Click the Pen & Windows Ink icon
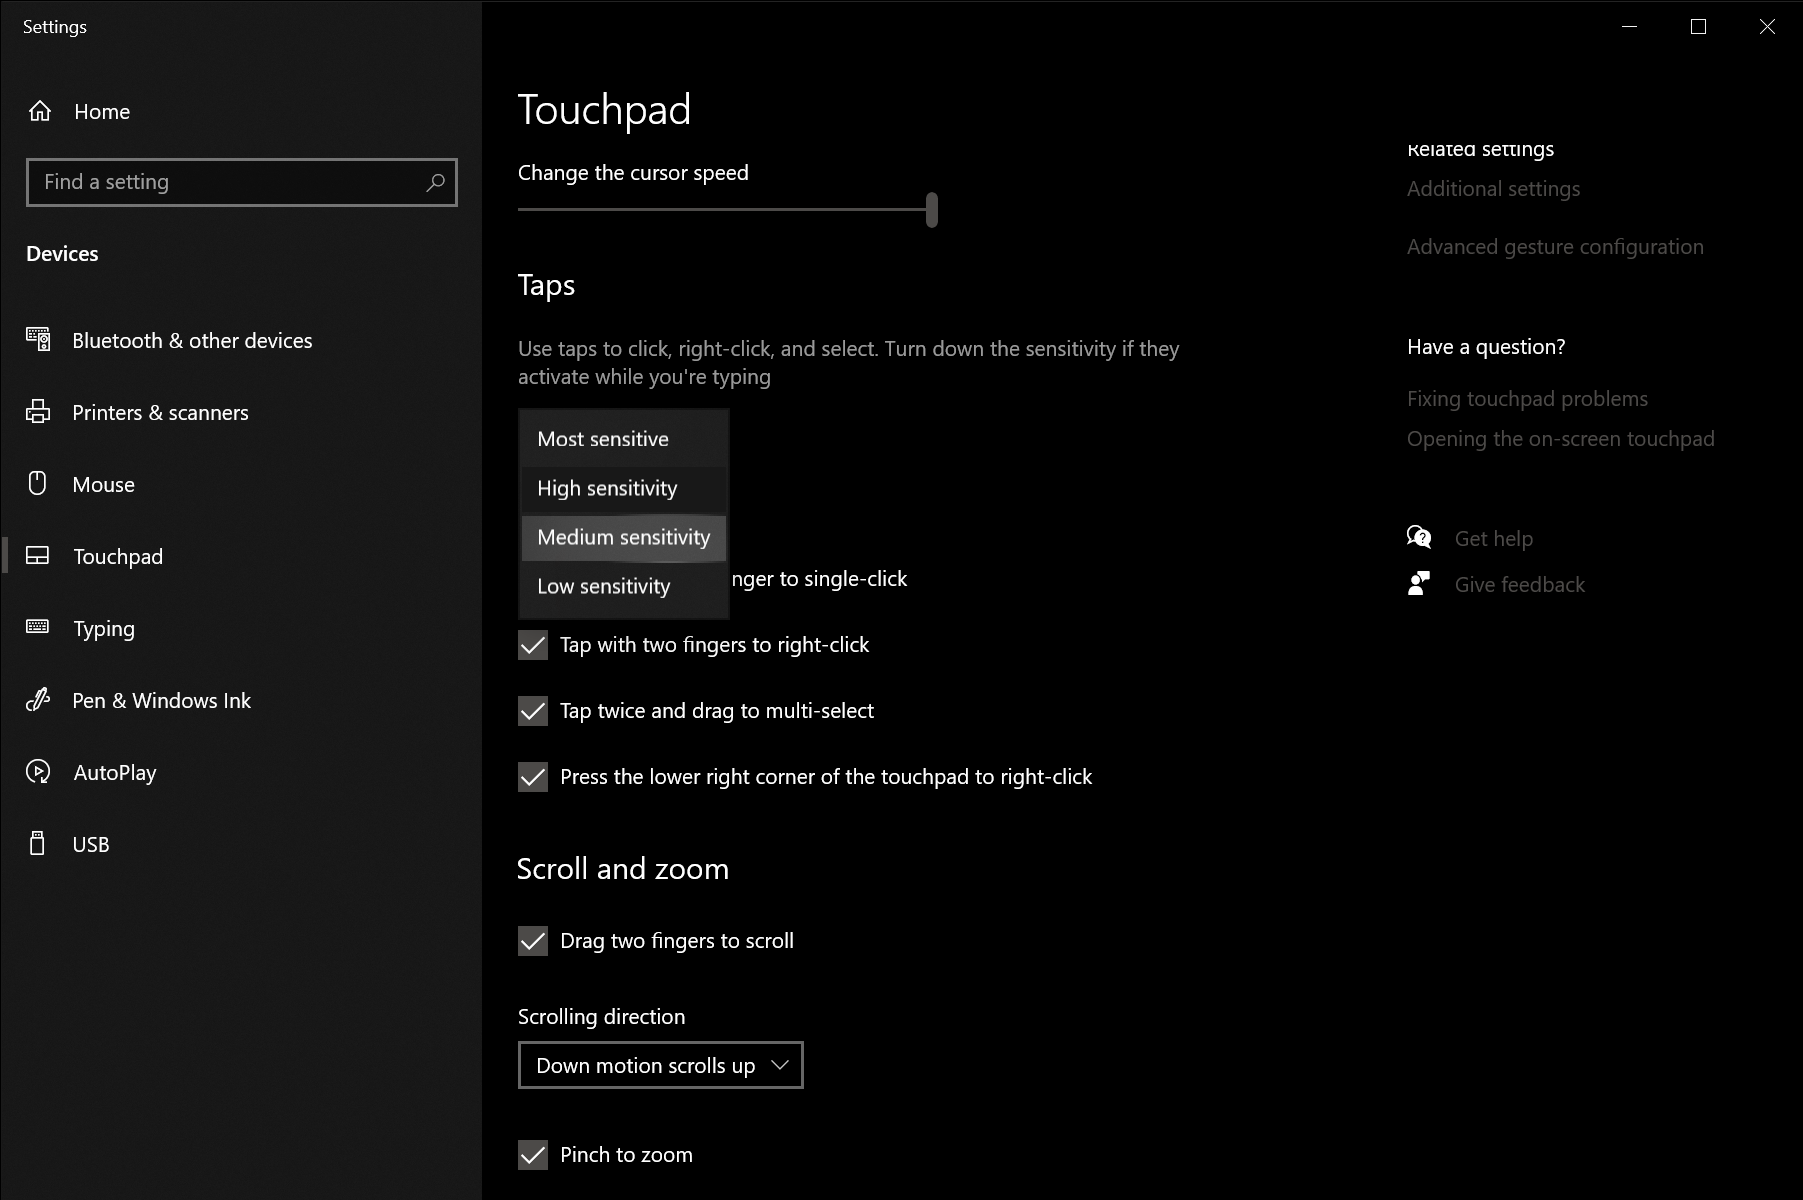This screenshot has width=1803, height=1200. (x=38, y=700)
